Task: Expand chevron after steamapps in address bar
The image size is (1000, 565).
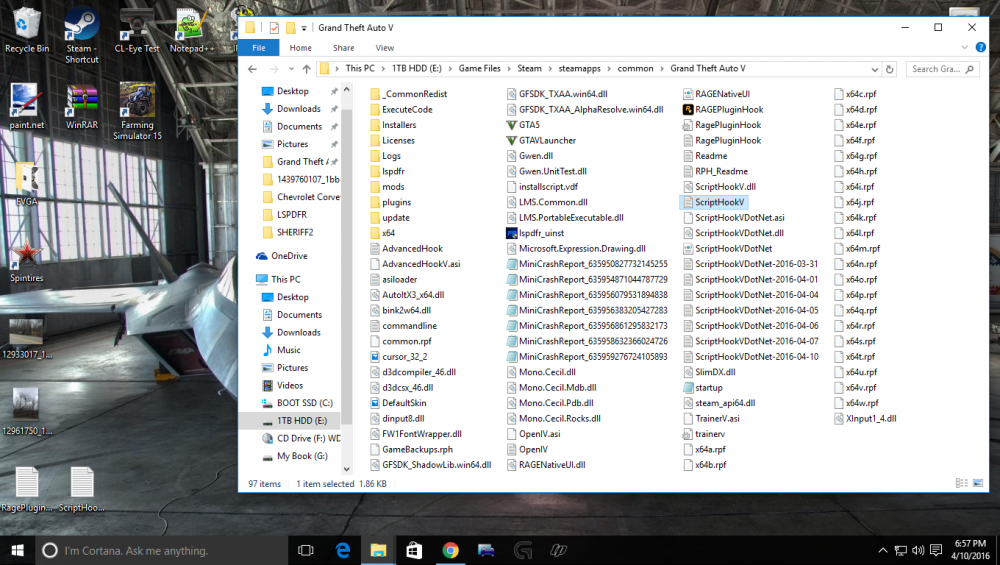Action: click(610, 69)
